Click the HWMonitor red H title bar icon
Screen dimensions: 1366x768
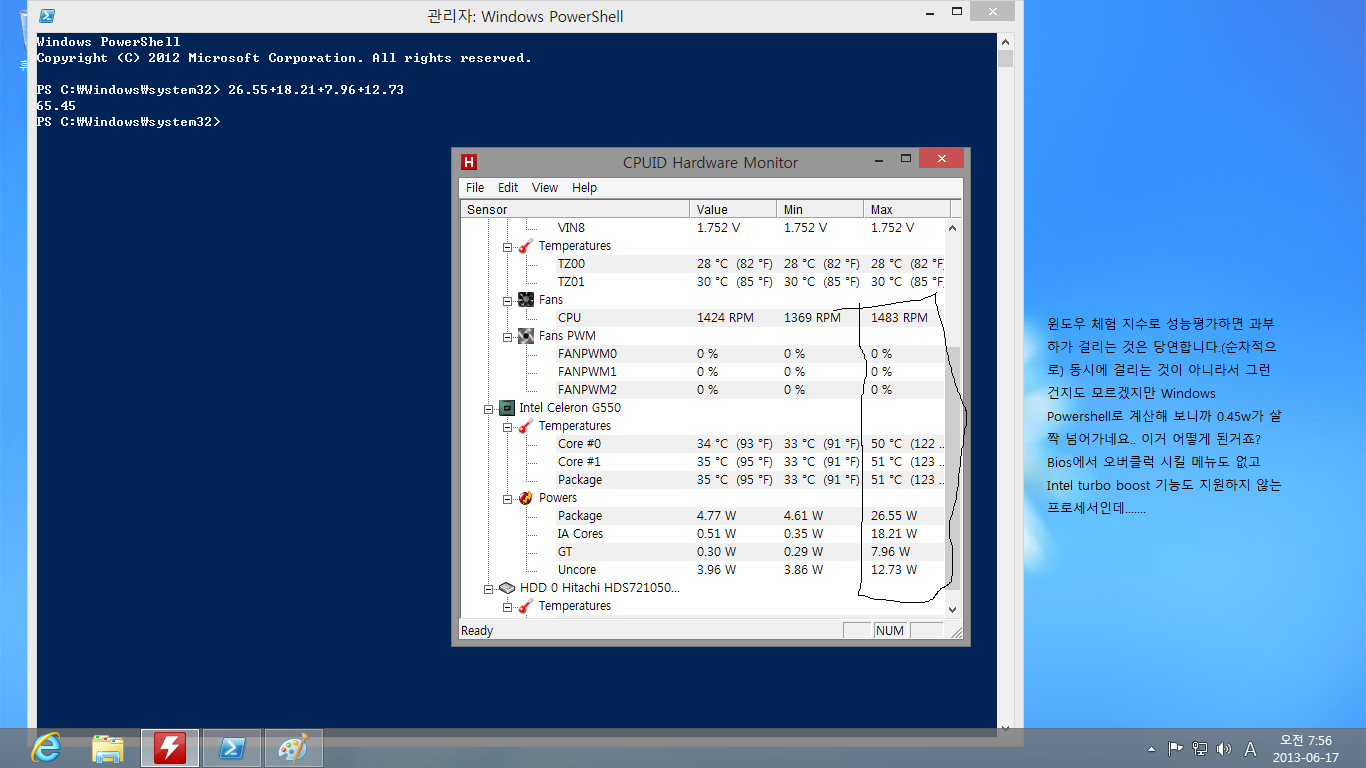point(468,162)
